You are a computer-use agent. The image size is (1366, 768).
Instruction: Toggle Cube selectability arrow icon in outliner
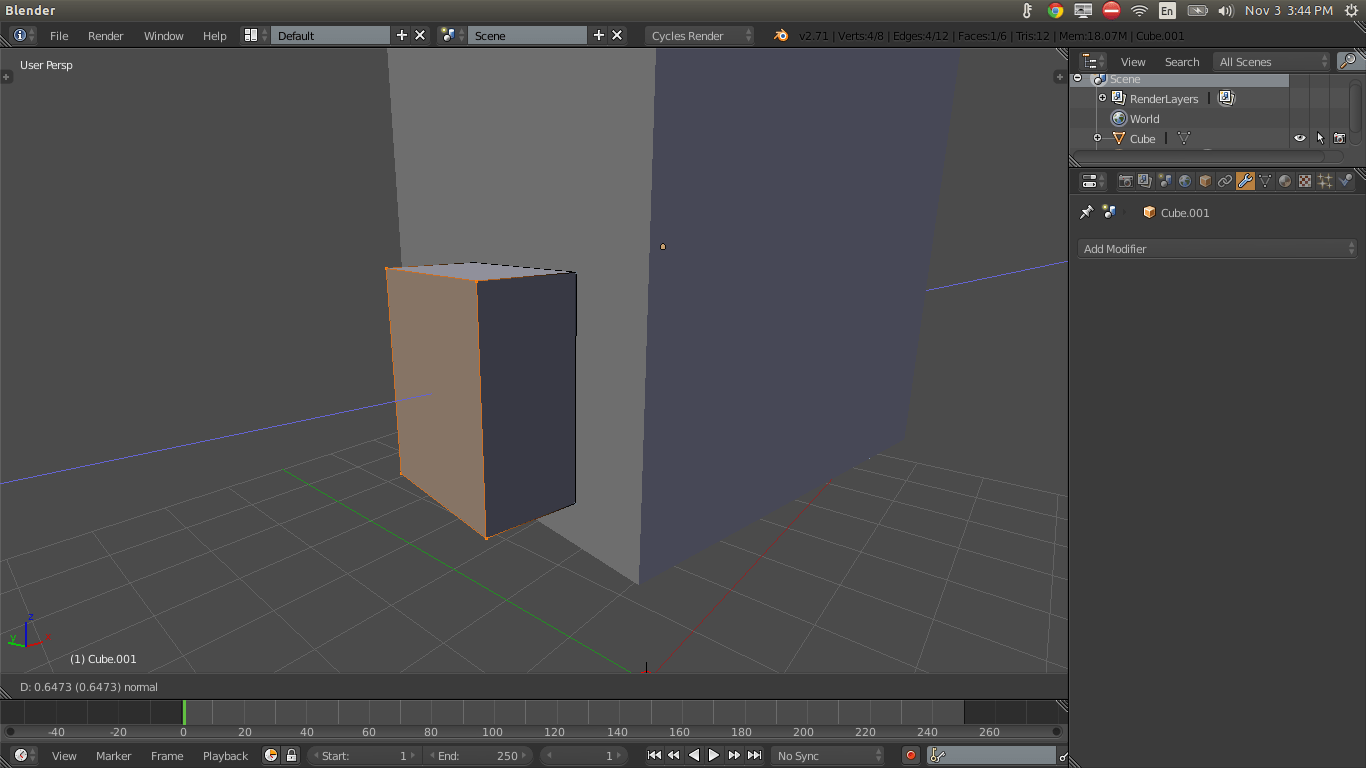[x=1320, y=137]
